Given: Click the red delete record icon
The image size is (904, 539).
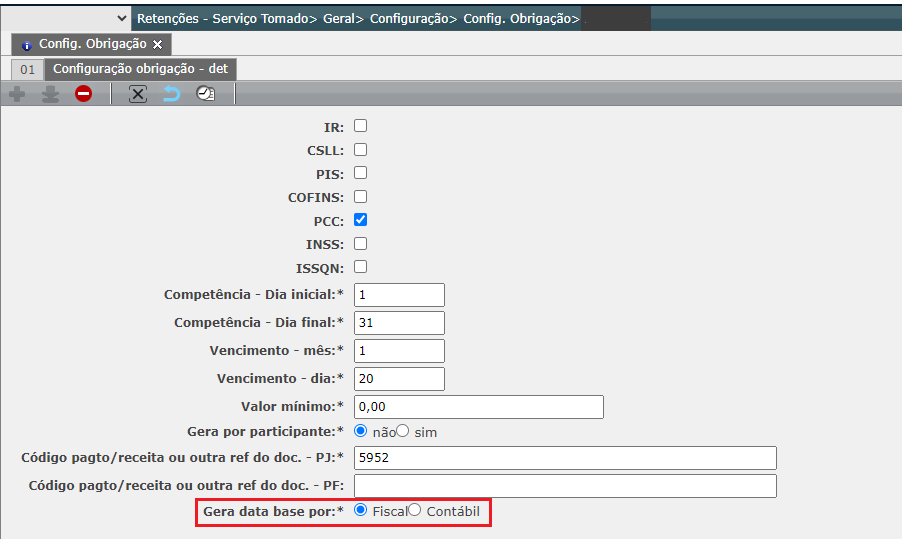Looking at the screenshot, I should click(x=83, y=94).
